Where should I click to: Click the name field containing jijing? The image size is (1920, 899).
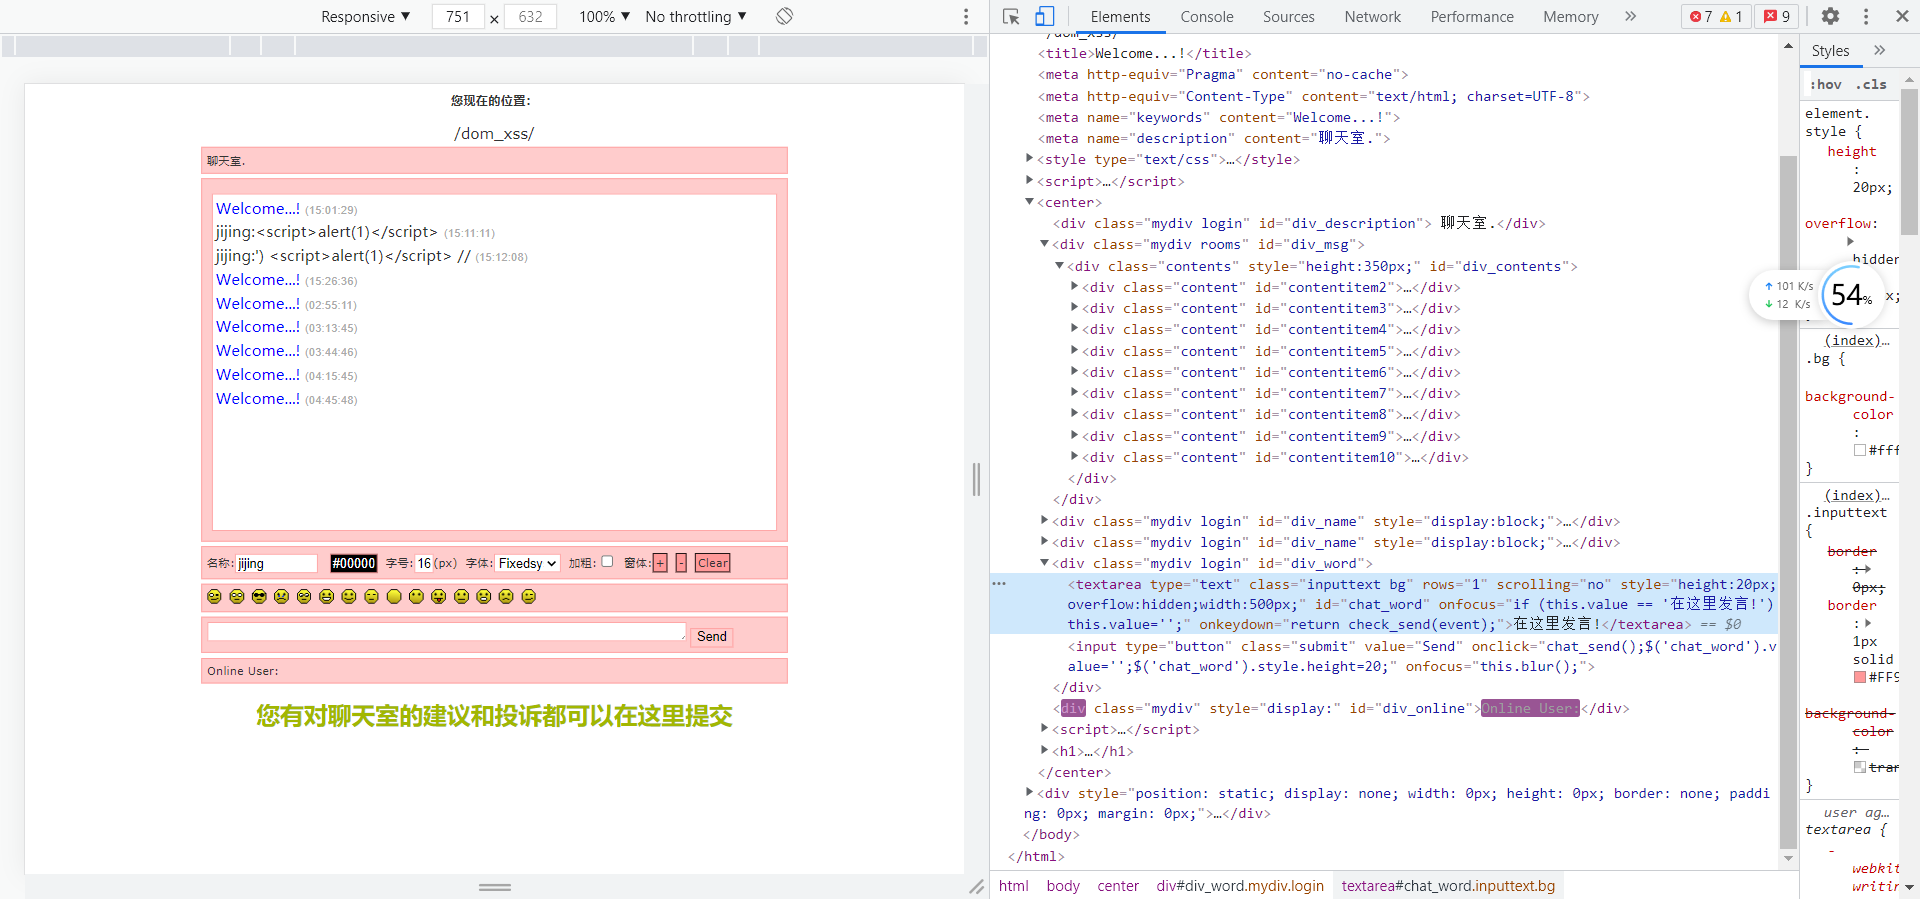click(x=276, y=563)
